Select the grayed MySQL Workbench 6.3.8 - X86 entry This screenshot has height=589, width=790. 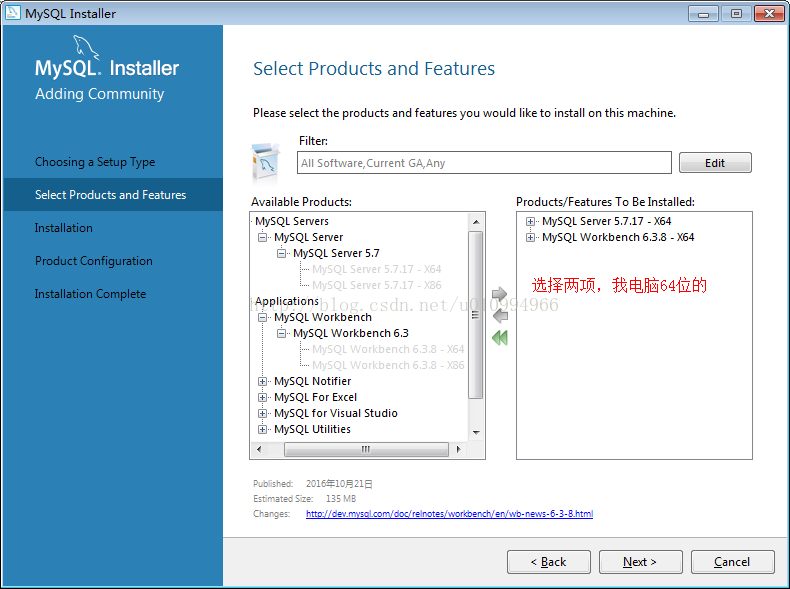tap(388, 365)
